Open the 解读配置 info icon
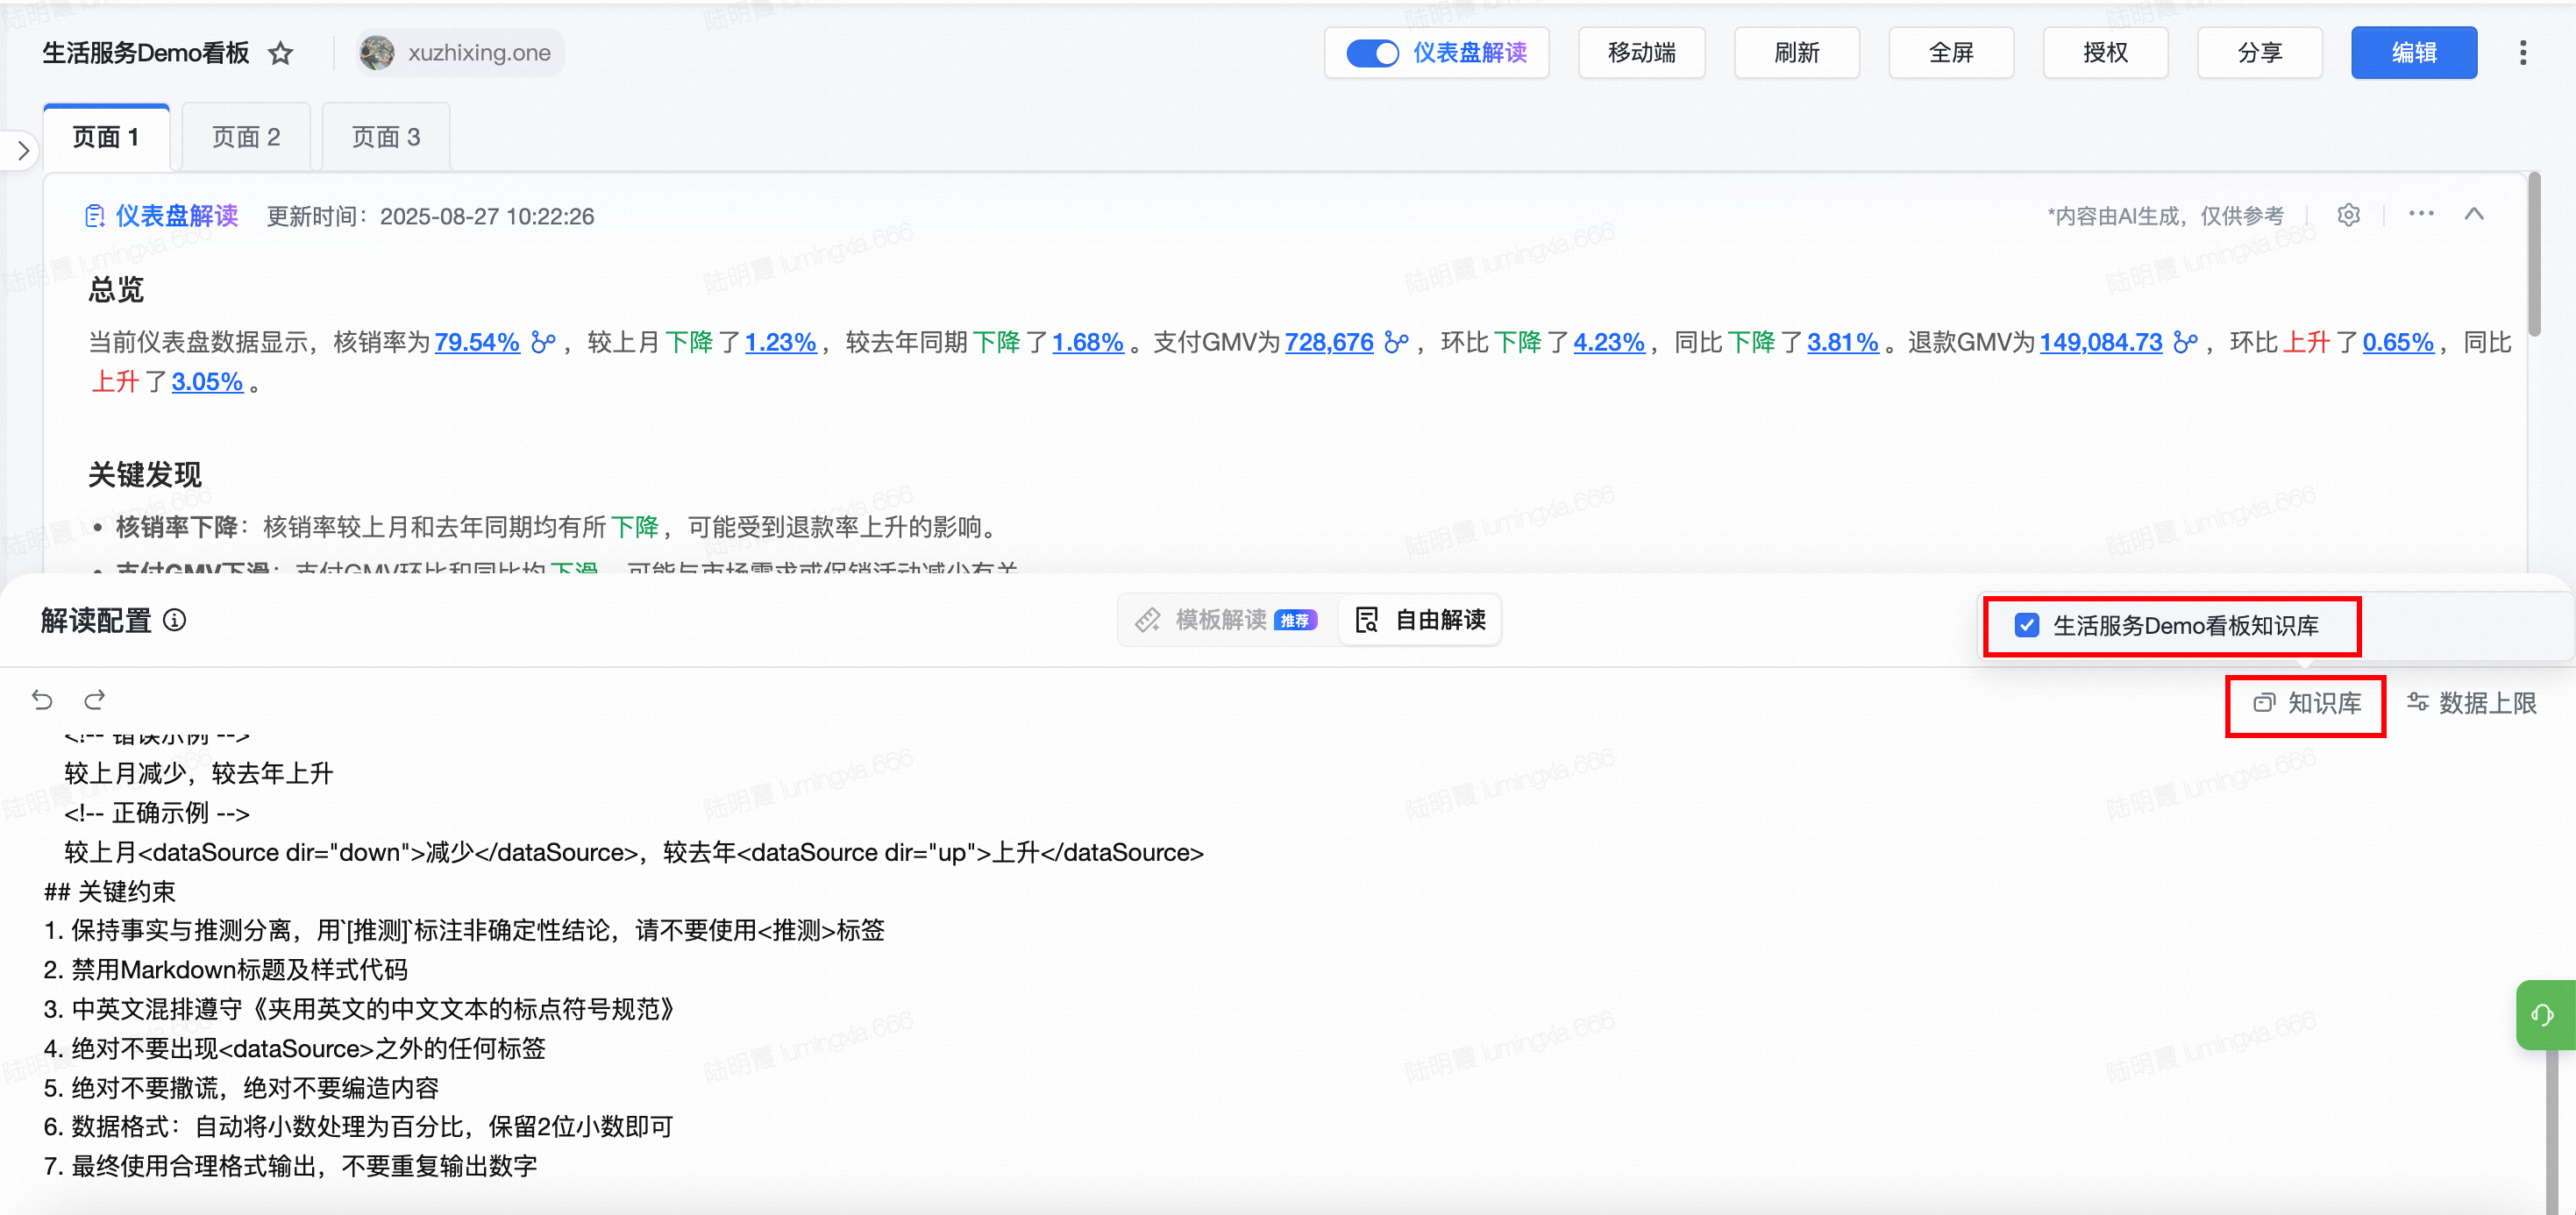Image resolution: width=2576 pixels, height=1215 pixels. coord(175,620)
